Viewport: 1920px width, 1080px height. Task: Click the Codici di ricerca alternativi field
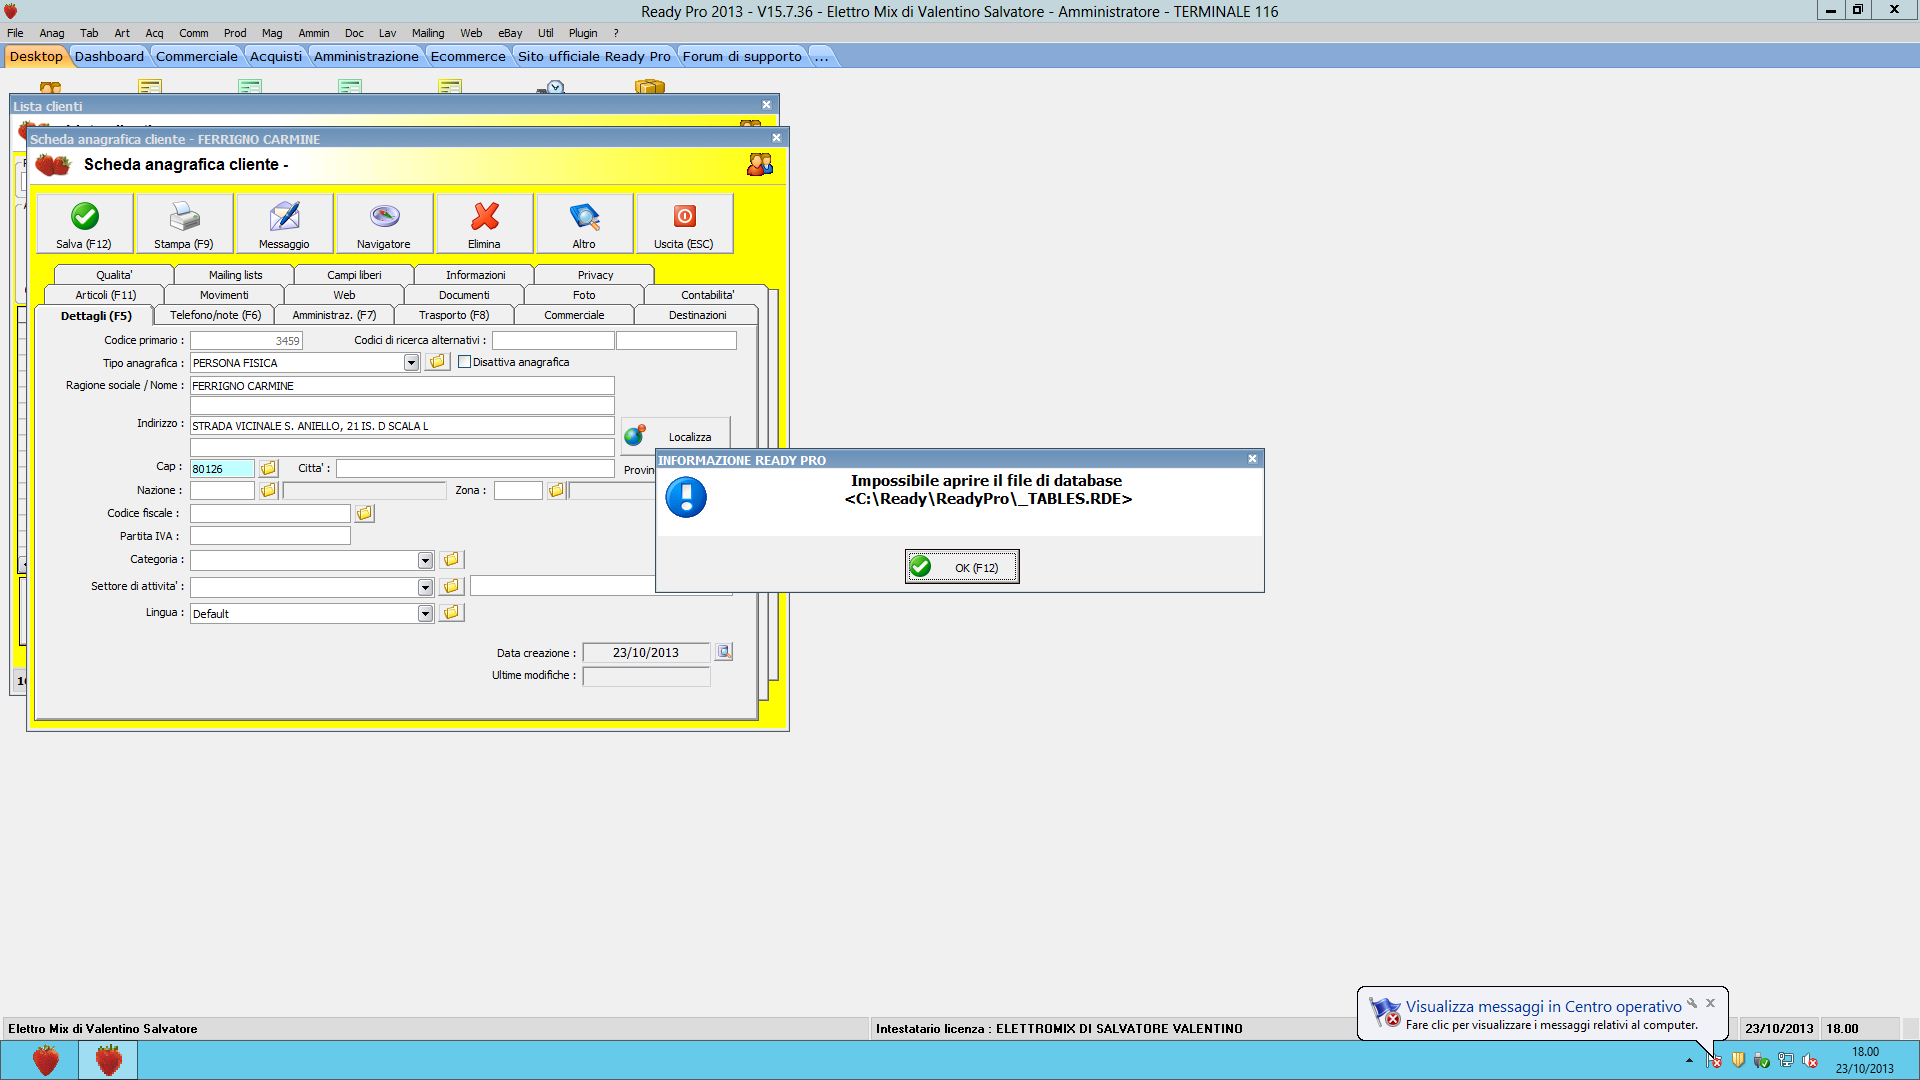pos(553,340)
